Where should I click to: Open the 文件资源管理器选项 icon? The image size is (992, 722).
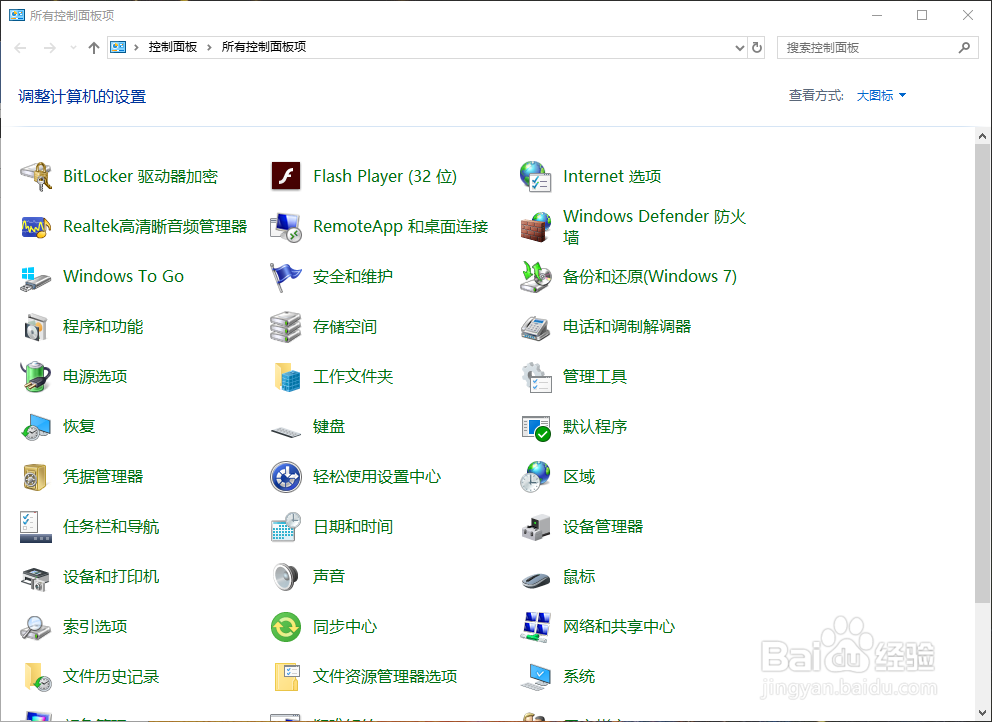tap(286, 677)
